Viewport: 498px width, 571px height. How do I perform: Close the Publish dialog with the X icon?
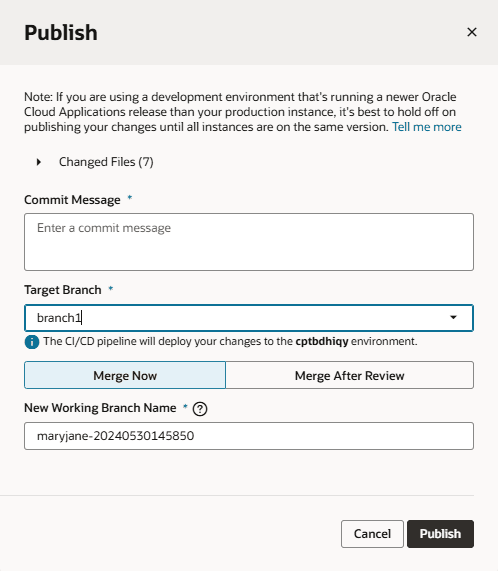pos(472,32)
